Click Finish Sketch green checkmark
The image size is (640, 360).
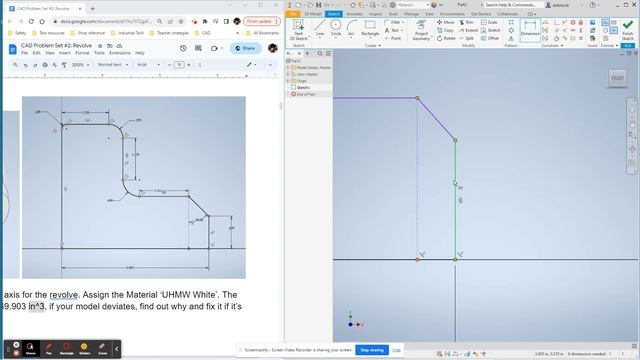tap(628, 29)
